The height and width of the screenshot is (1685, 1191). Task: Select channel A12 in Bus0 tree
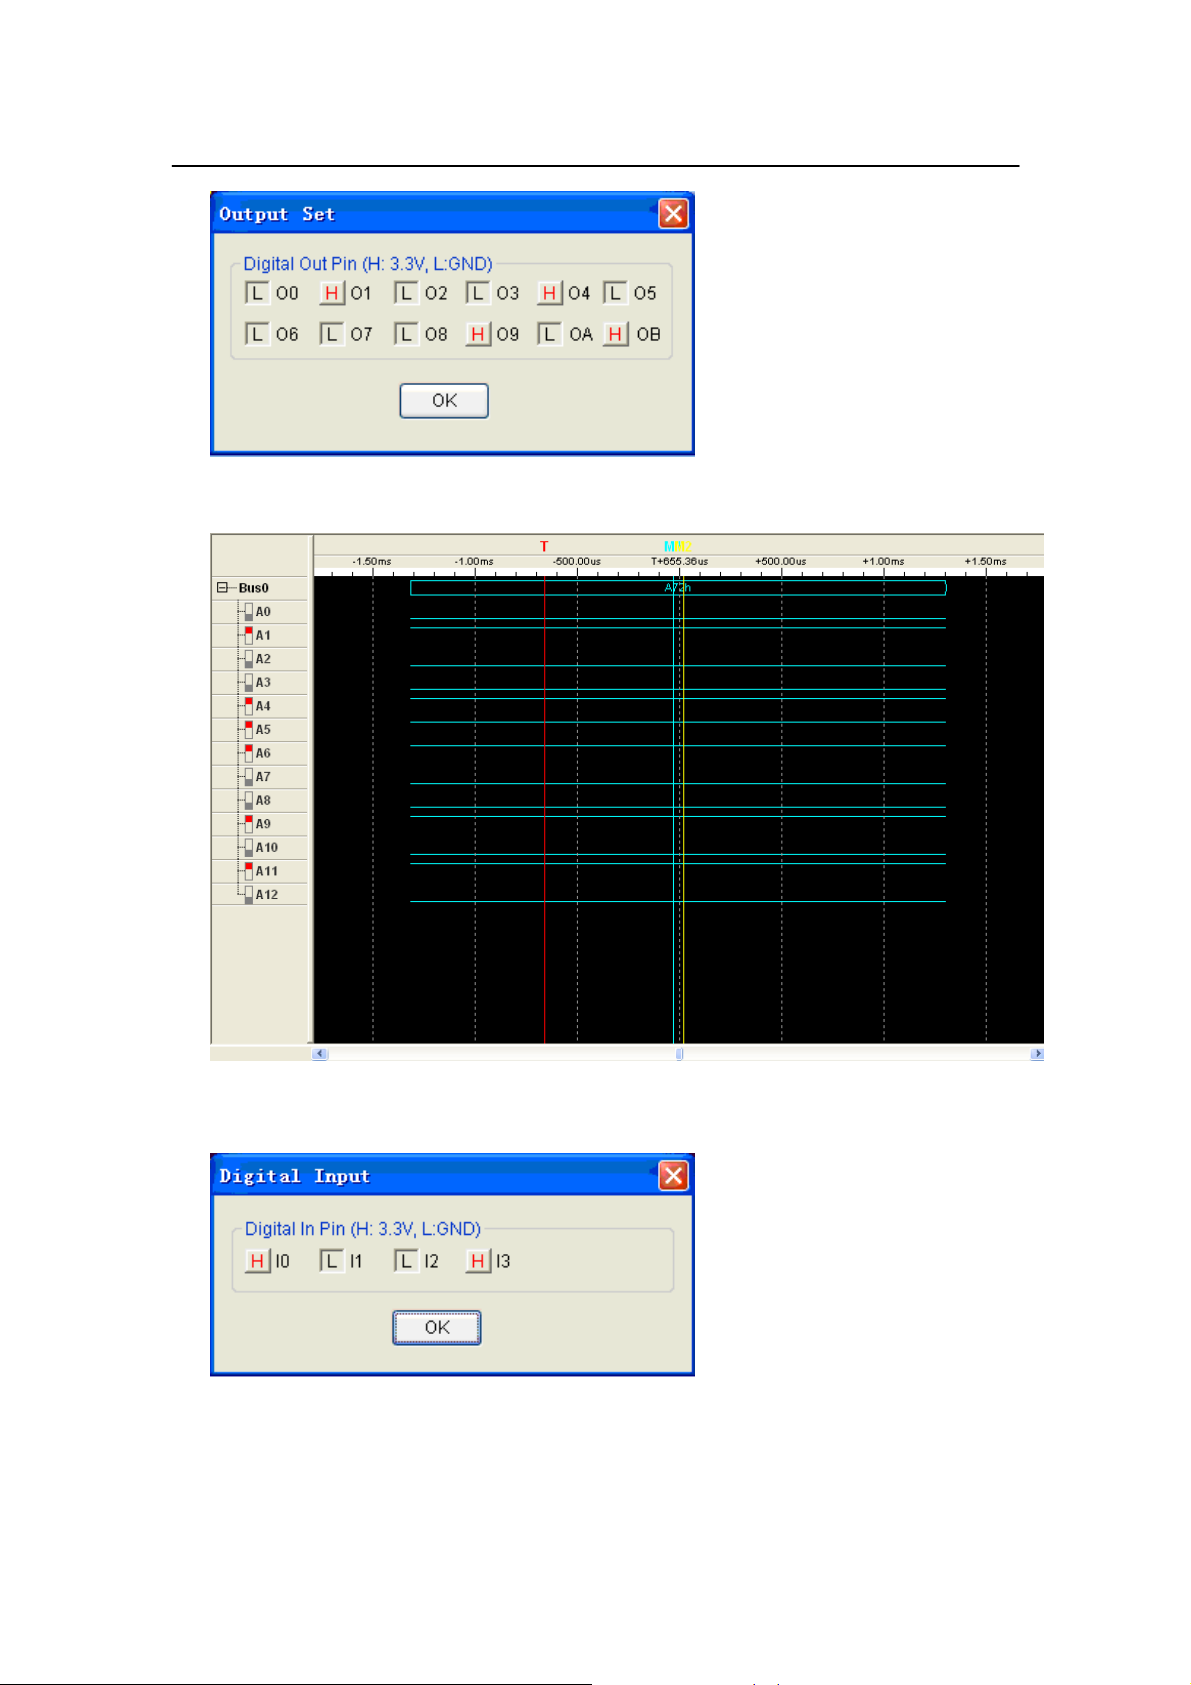(265, 895)
